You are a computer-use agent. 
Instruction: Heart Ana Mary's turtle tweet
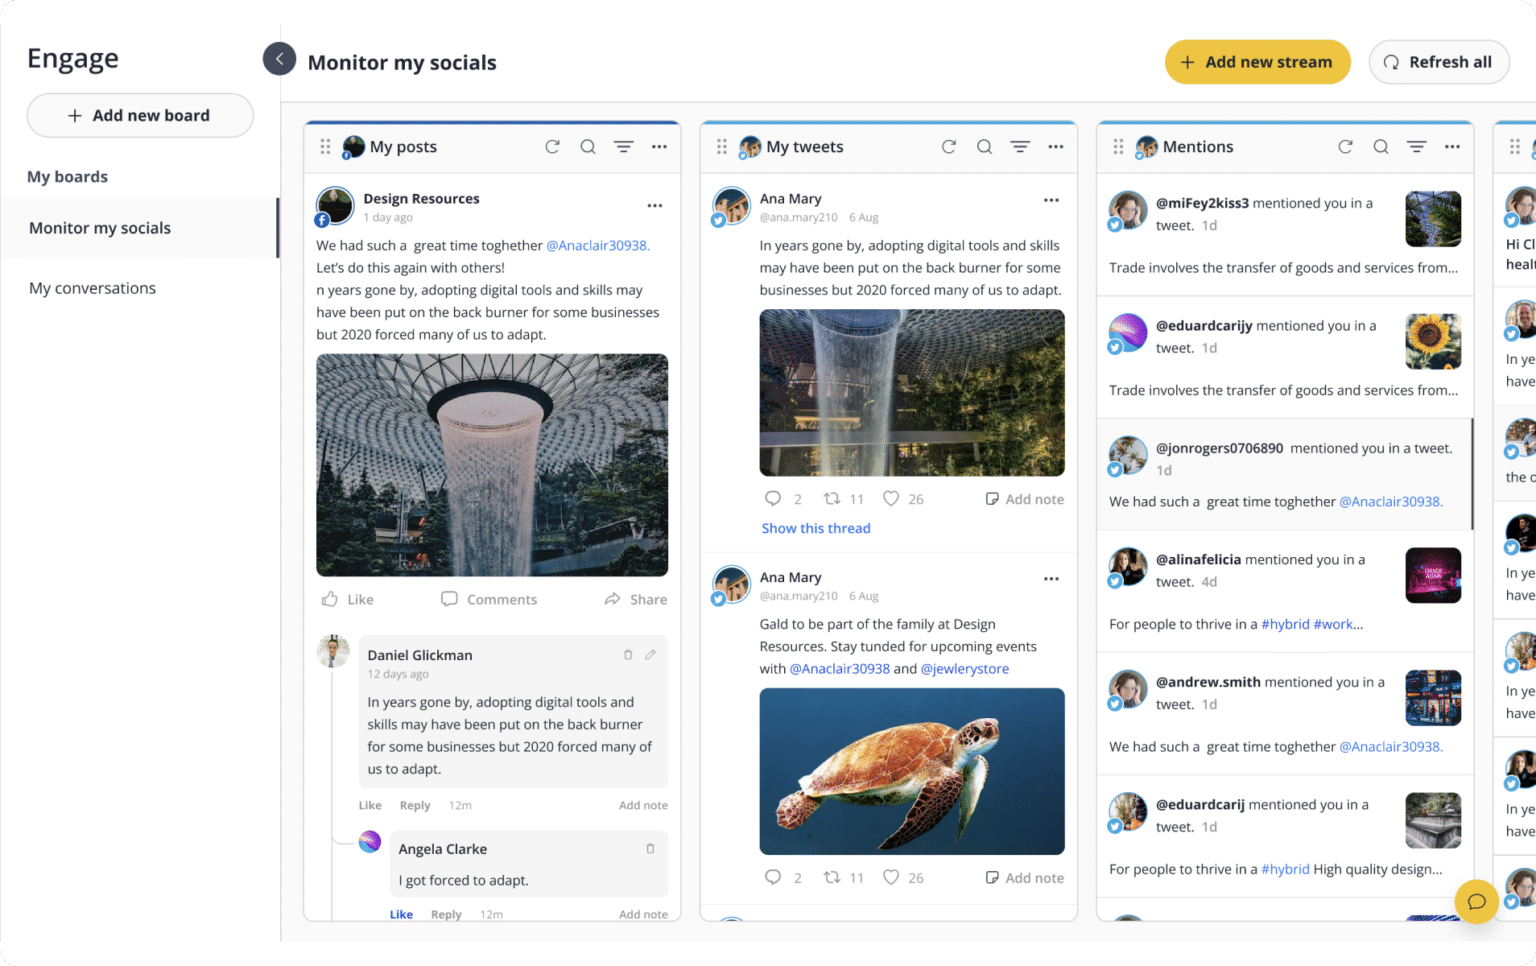coord(891,877)
